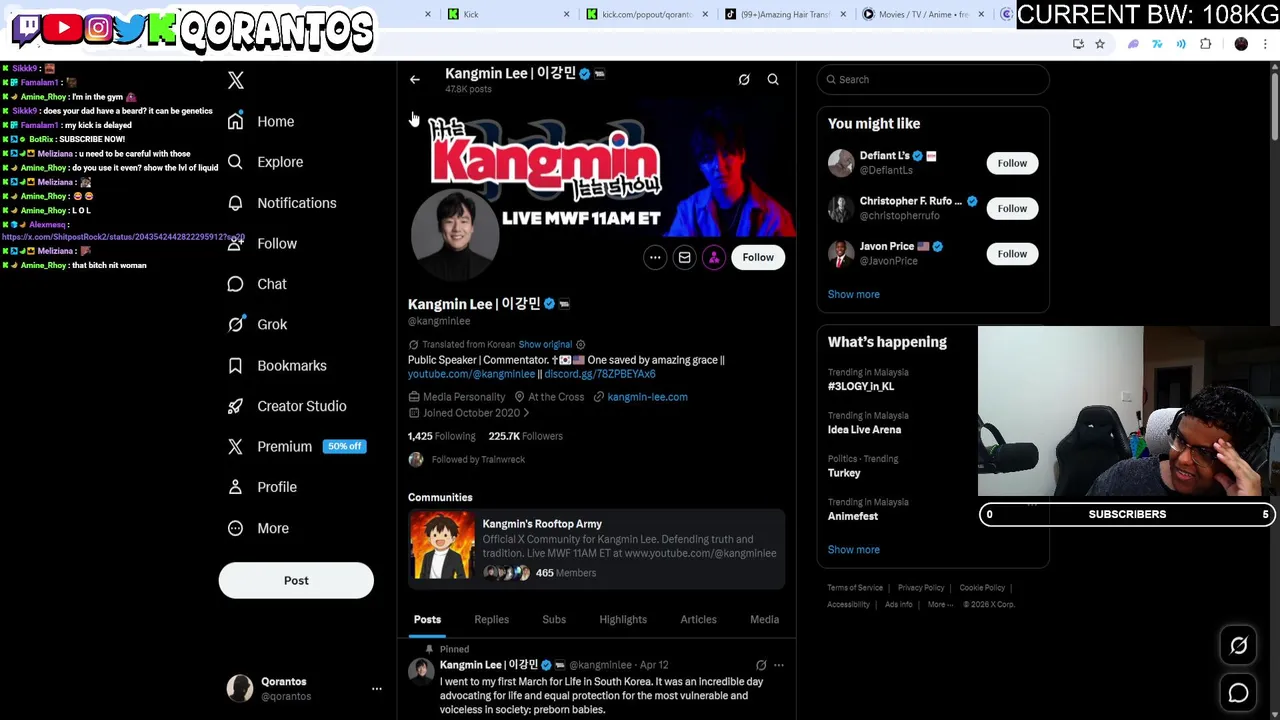
Task: Open the floating chat bubble button
Action: click(x=1238, y=693)
